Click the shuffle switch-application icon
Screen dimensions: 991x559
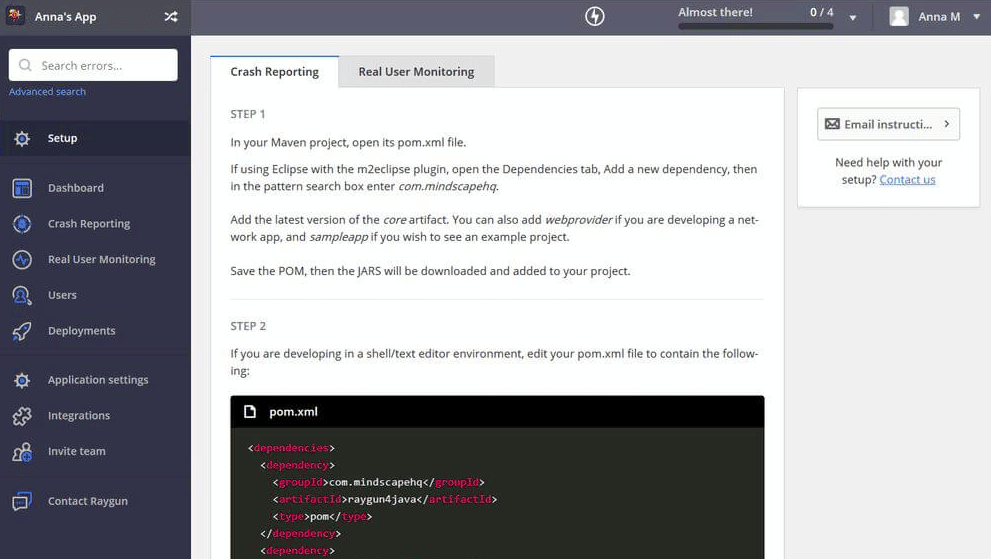171,16
